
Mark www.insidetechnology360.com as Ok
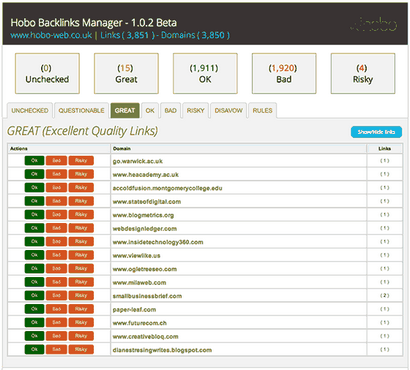coord(34,241)
